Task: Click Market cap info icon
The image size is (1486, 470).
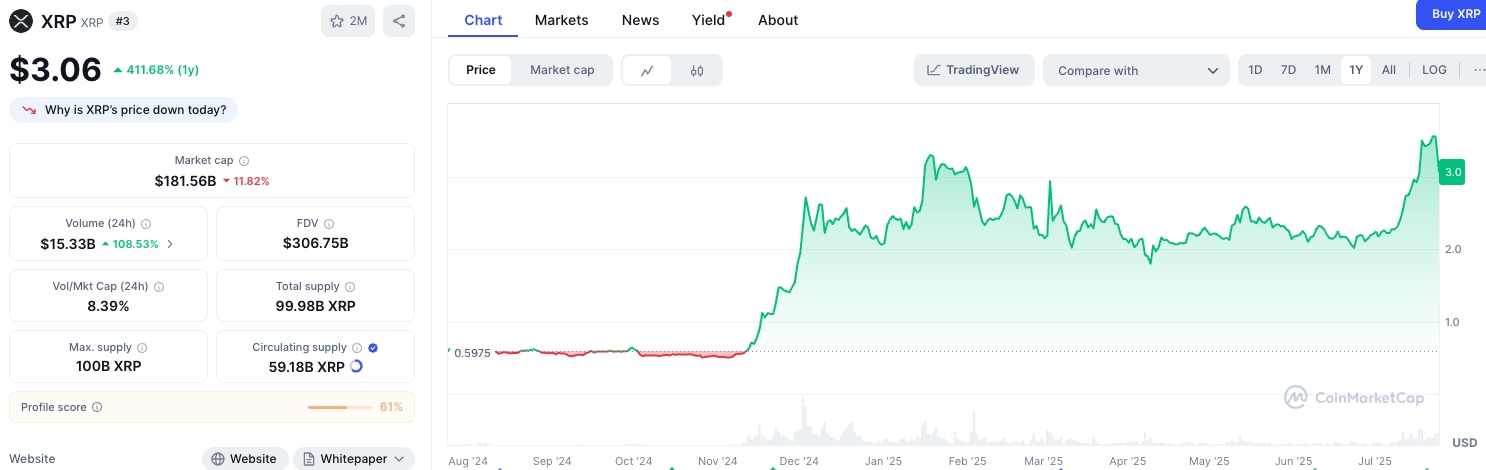Action: coord(244,160)
